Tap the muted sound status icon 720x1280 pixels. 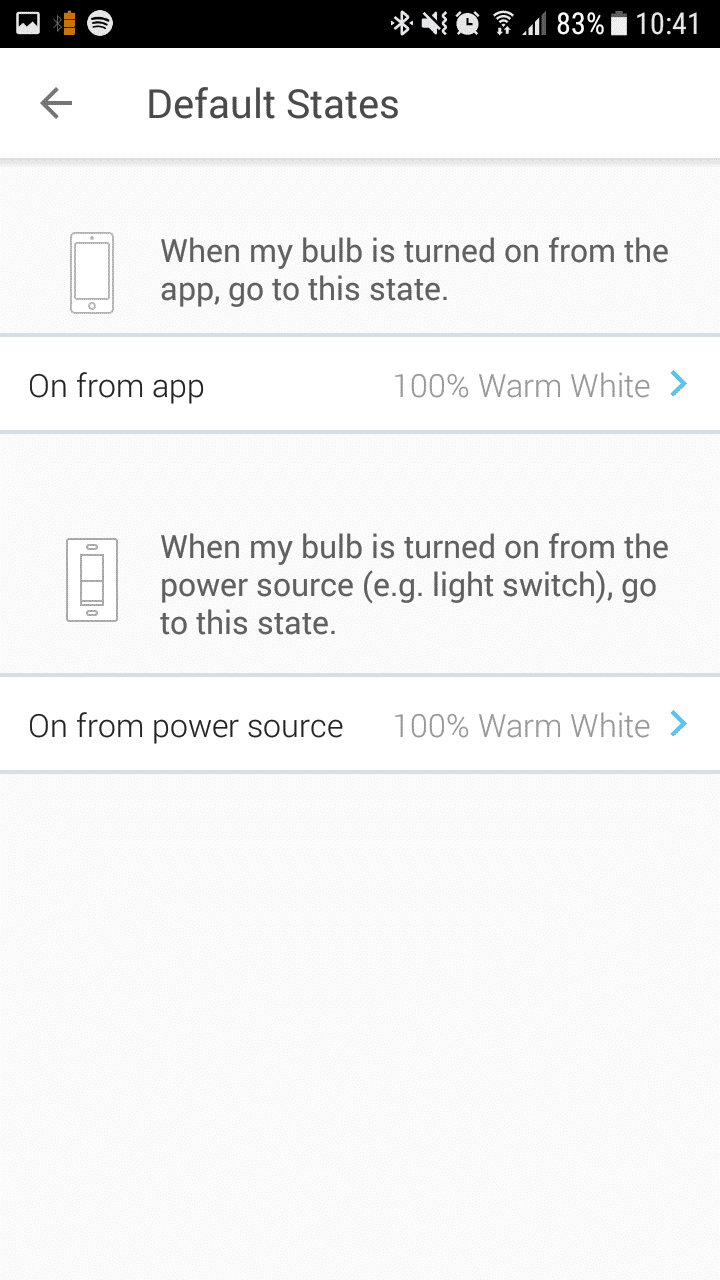coord(434,23)
